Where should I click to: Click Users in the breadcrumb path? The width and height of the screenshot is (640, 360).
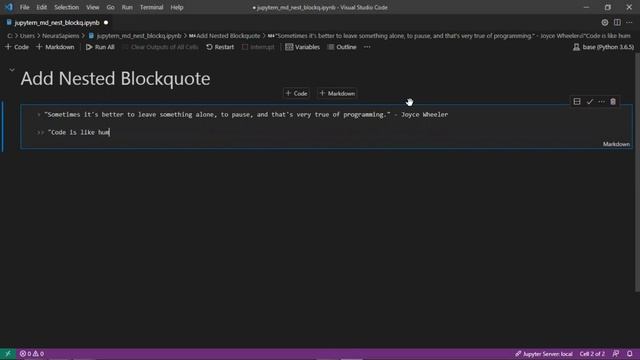[x=27, y=36]
